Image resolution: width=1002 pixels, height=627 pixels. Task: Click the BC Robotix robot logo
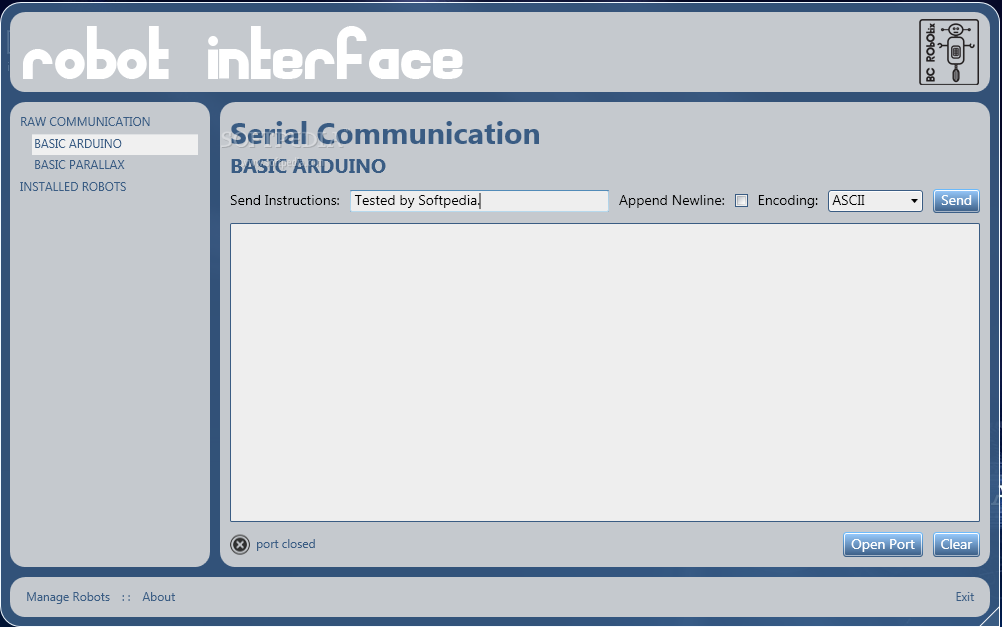(x=949, y=52)
